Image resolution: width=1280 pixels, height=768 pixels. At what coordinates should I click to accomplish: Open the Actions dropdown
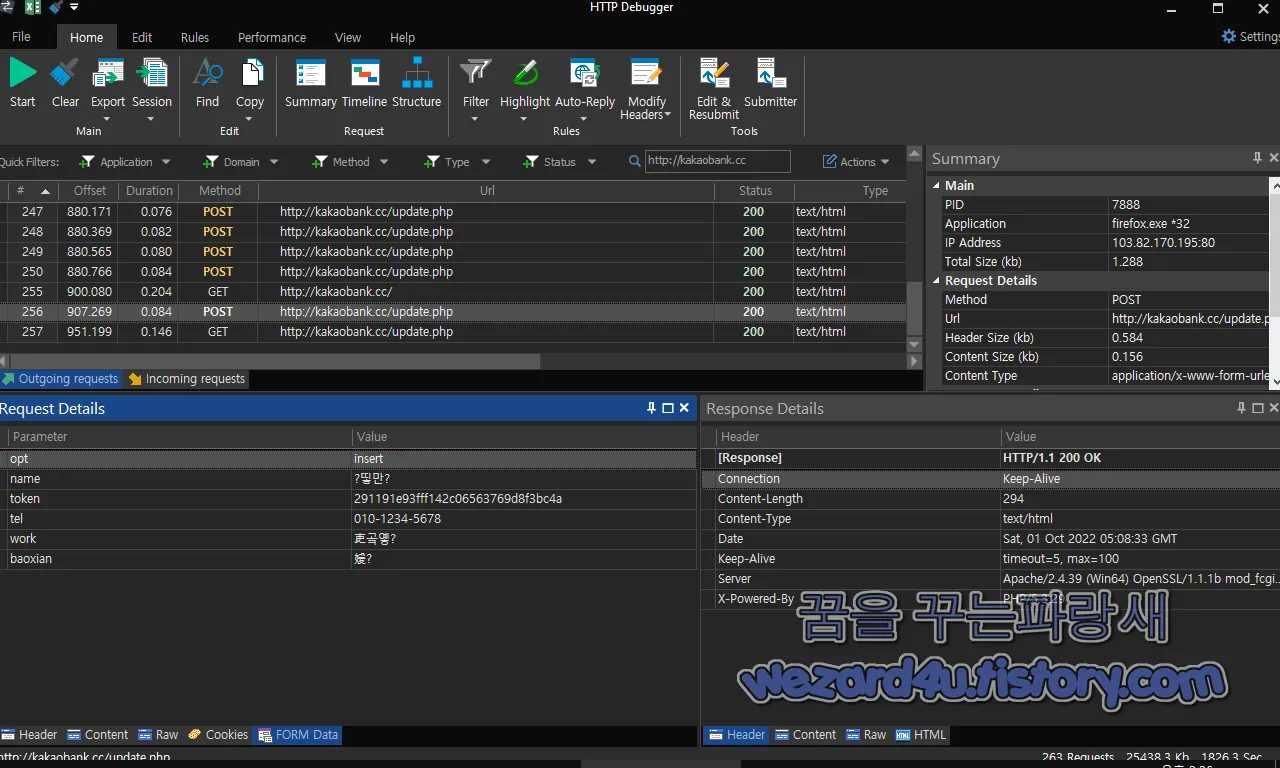coord(856,162)
